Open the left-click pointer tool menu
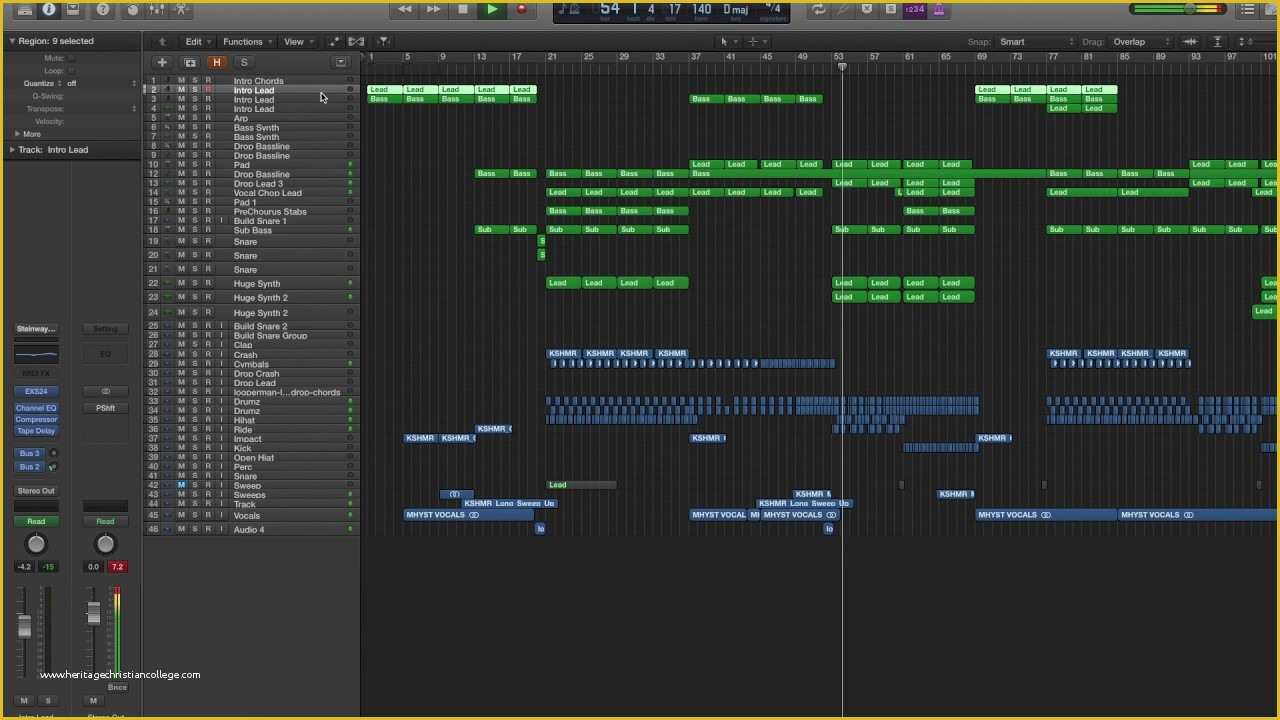Screen dimensions: 1280x720 727,42
